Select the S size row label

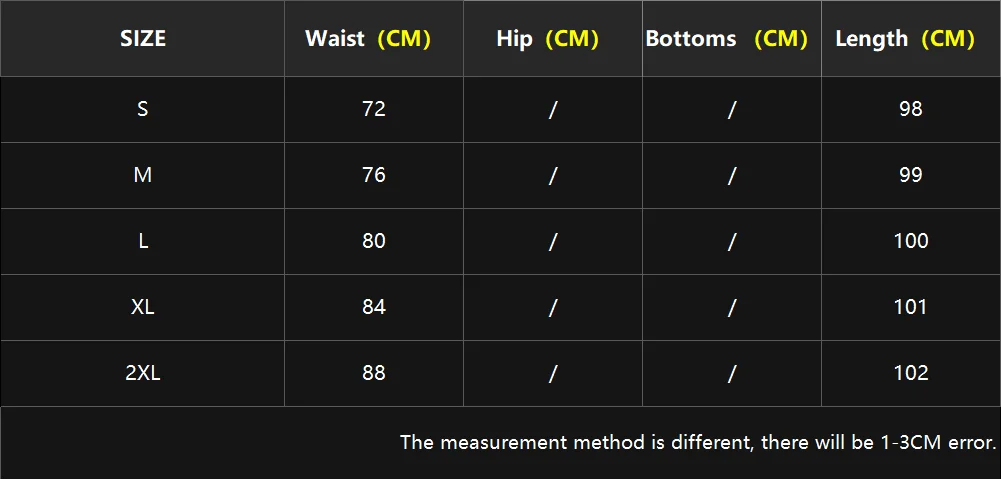click(x=143, y=109)
